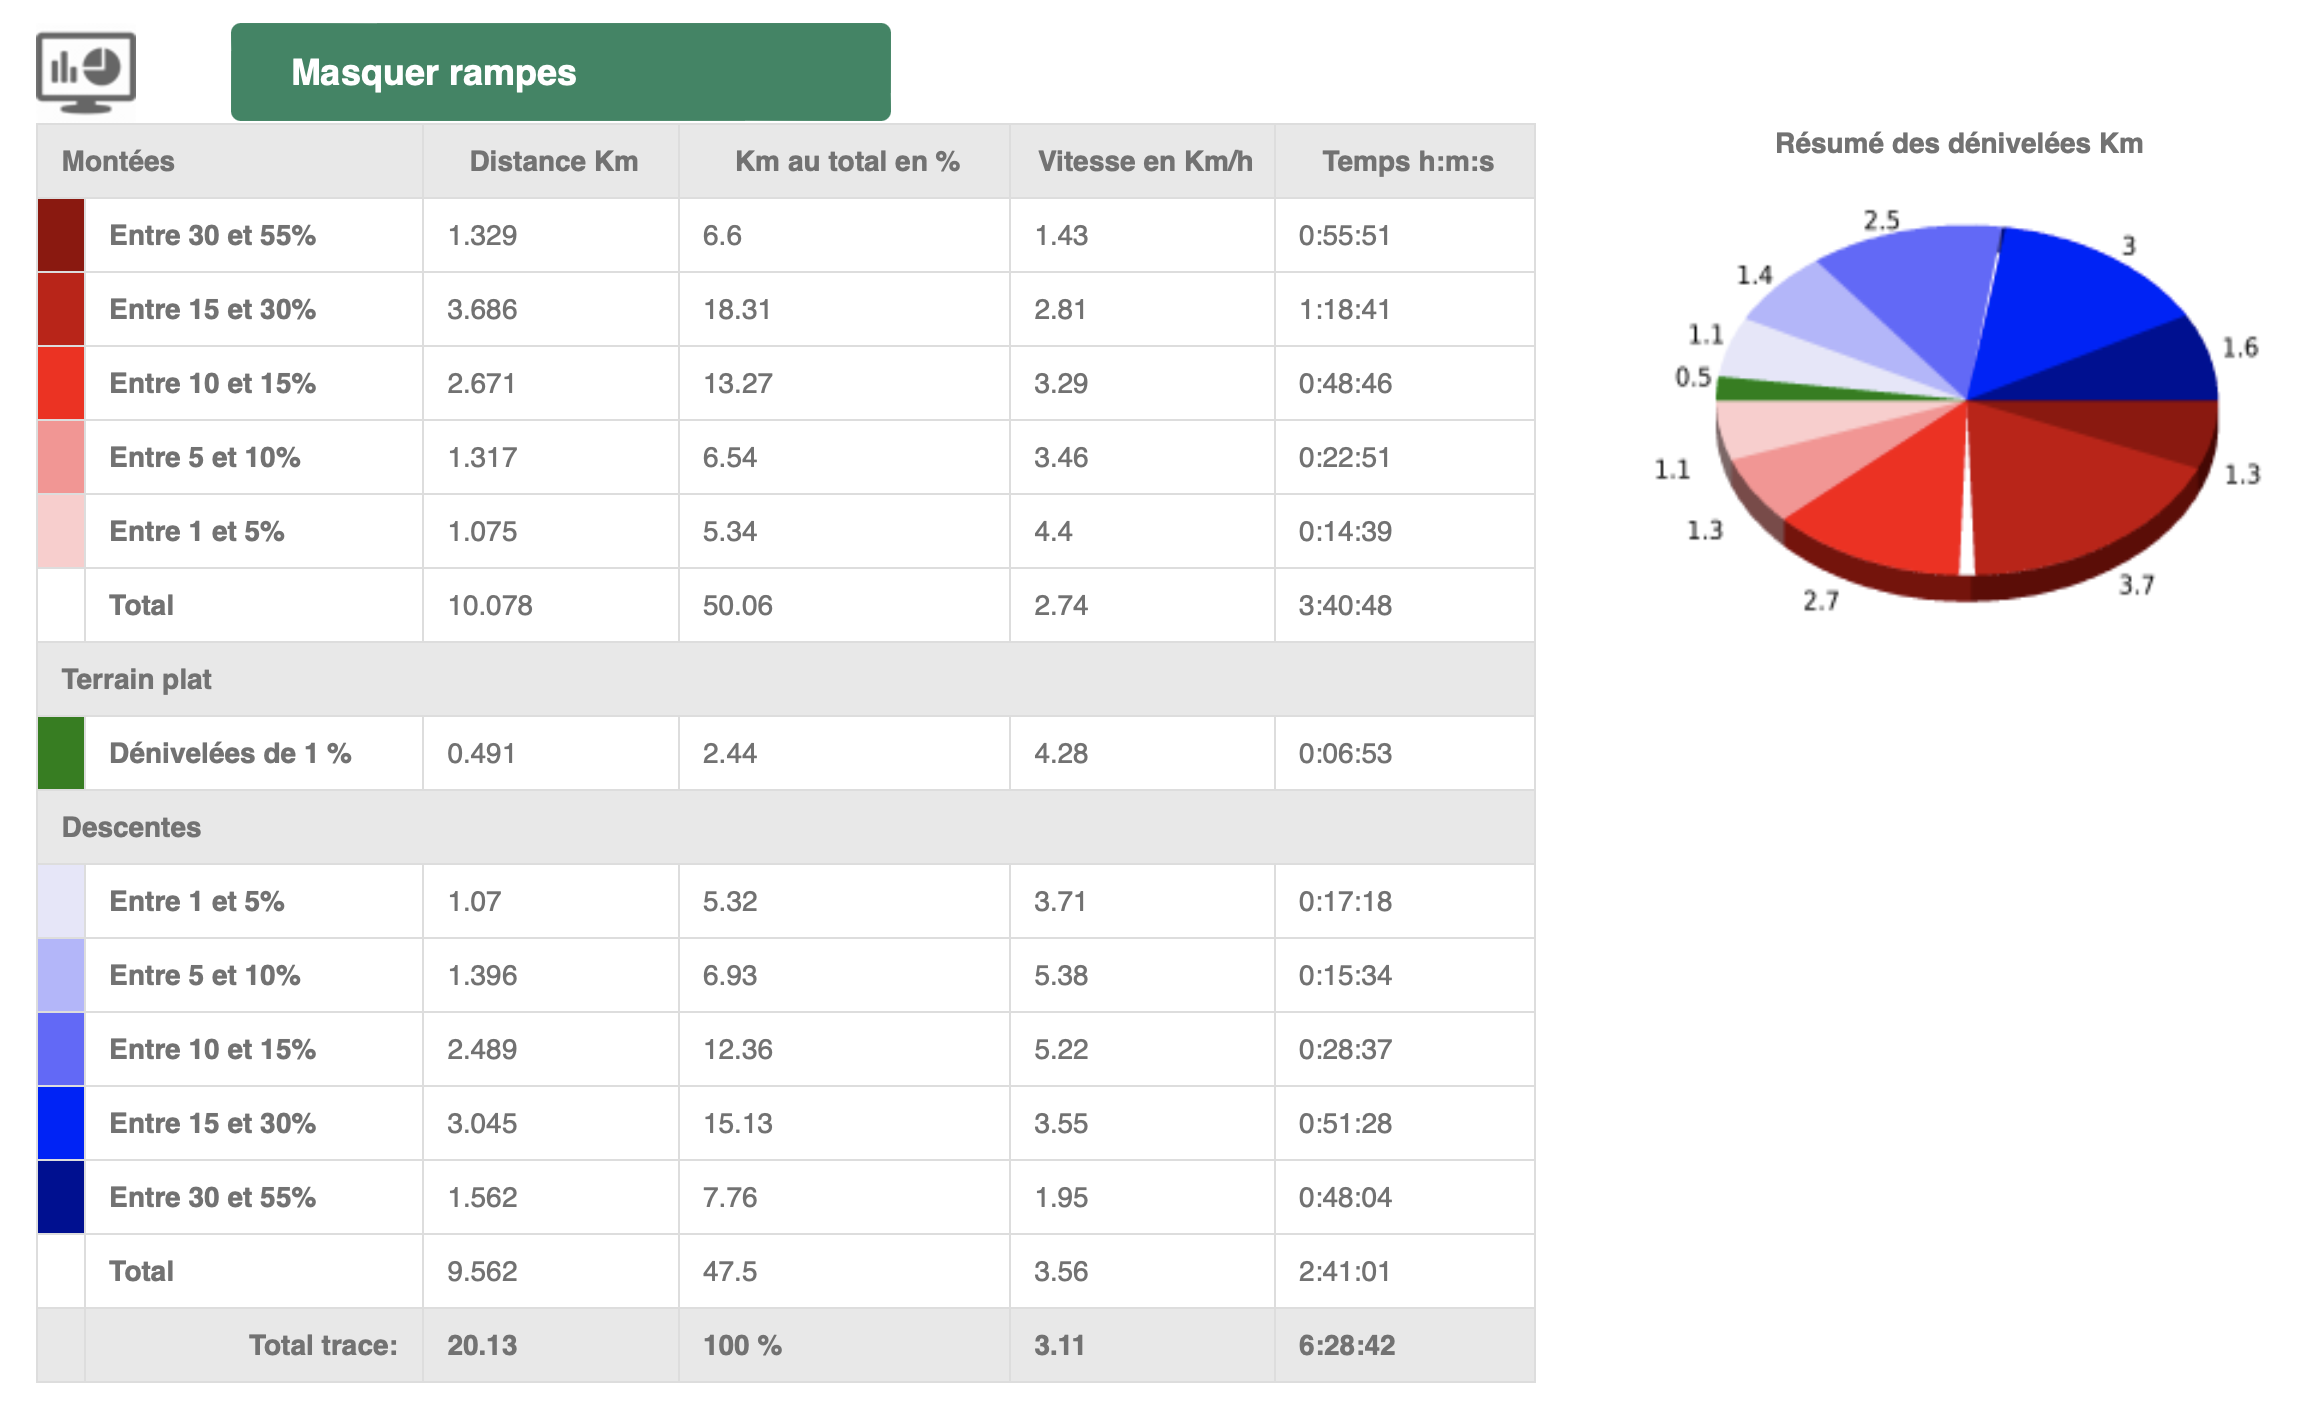Image resolution: width=2312 pixels, height=1404 pixels.
Task: Click bright blue swatch for descents 15-30%
Action: tap(61, 1123)
